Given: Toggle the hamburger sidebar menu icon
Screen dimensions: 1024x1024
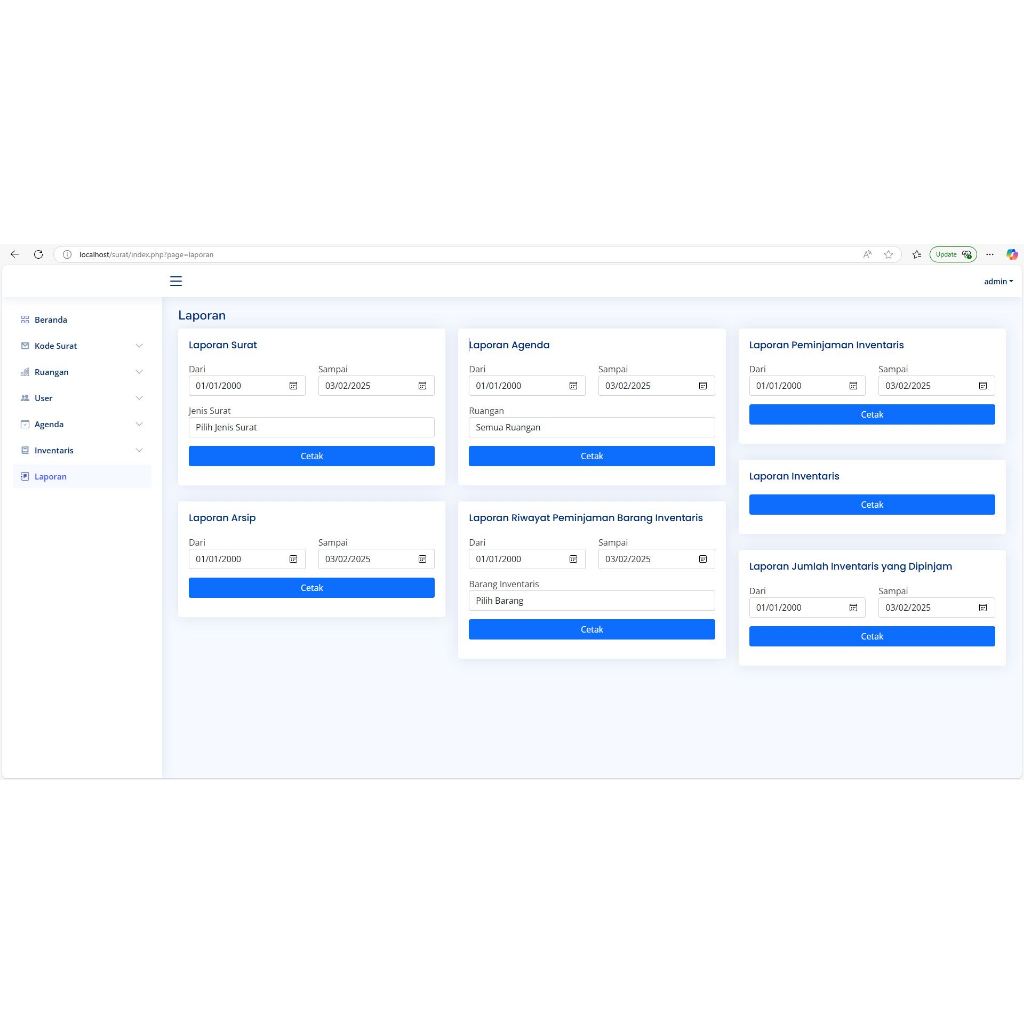Looking at the screenshot, I should [176, 281].
